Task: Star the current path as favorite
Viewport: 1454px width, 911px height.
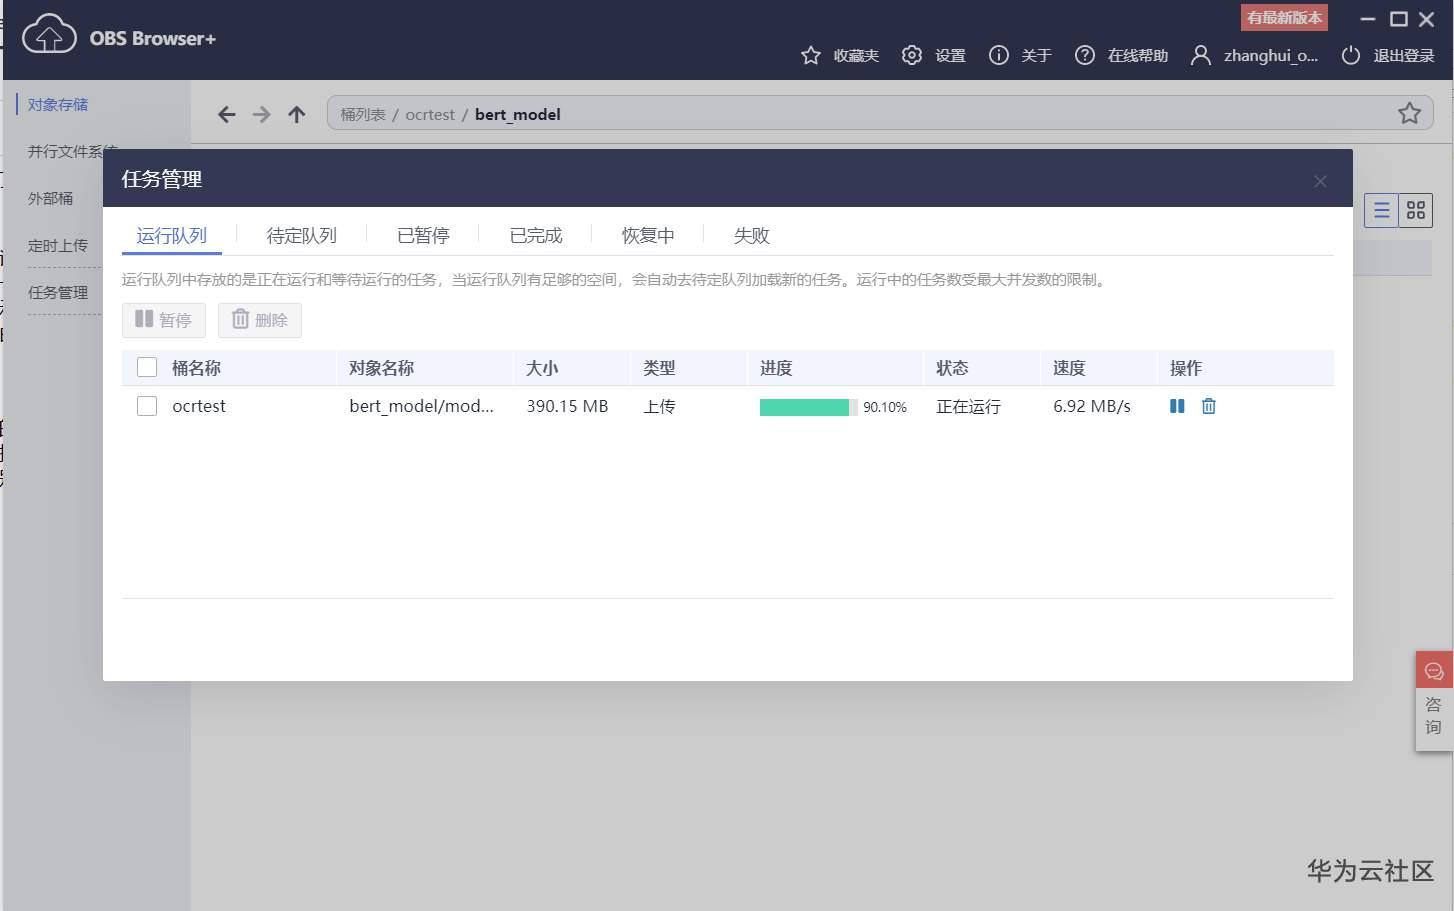Action: click(1410, 113)
